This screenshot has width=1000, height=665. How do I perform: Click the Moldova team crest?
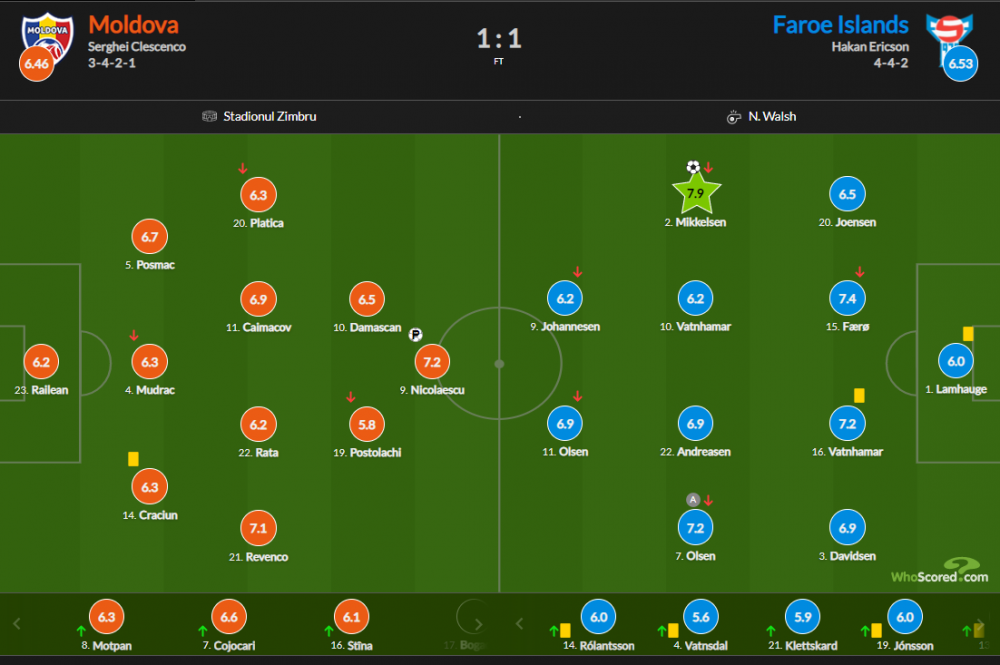[x=47, y=38]
